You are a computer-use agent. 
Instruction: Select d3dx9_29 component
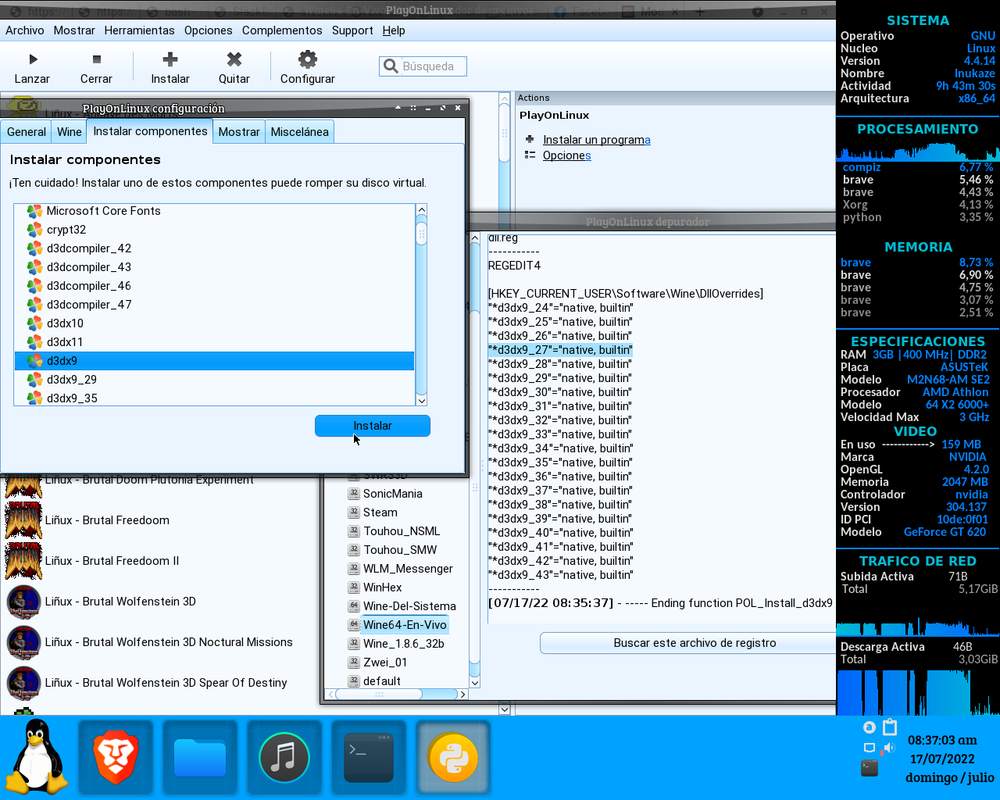[x=214, y=380]
